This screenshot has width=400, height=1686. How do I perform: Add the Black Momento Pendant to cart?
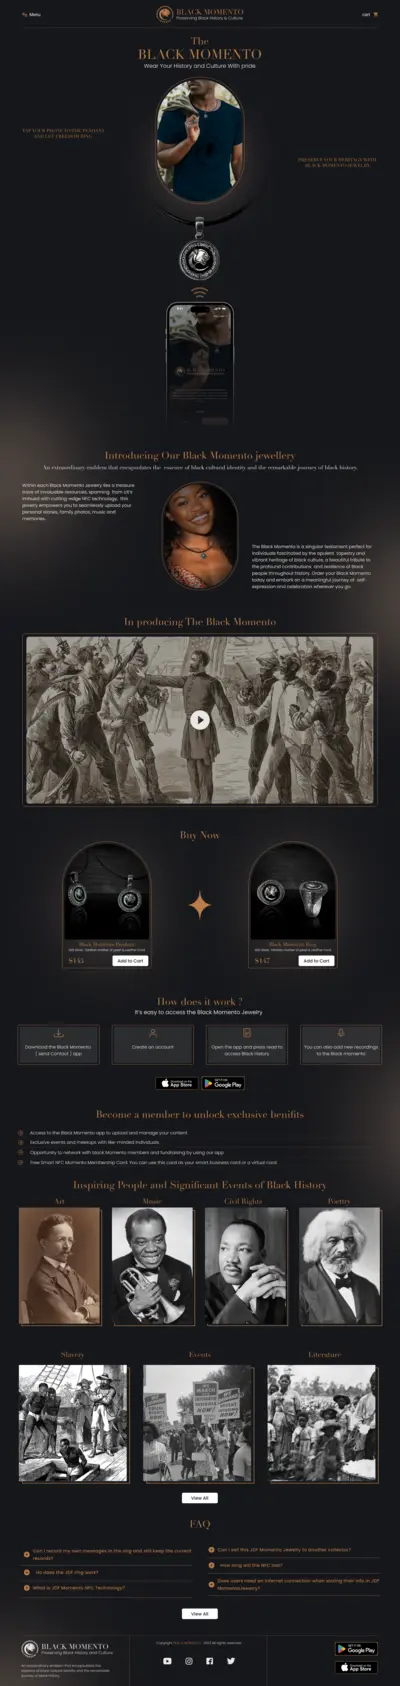(x=131, y=960)
